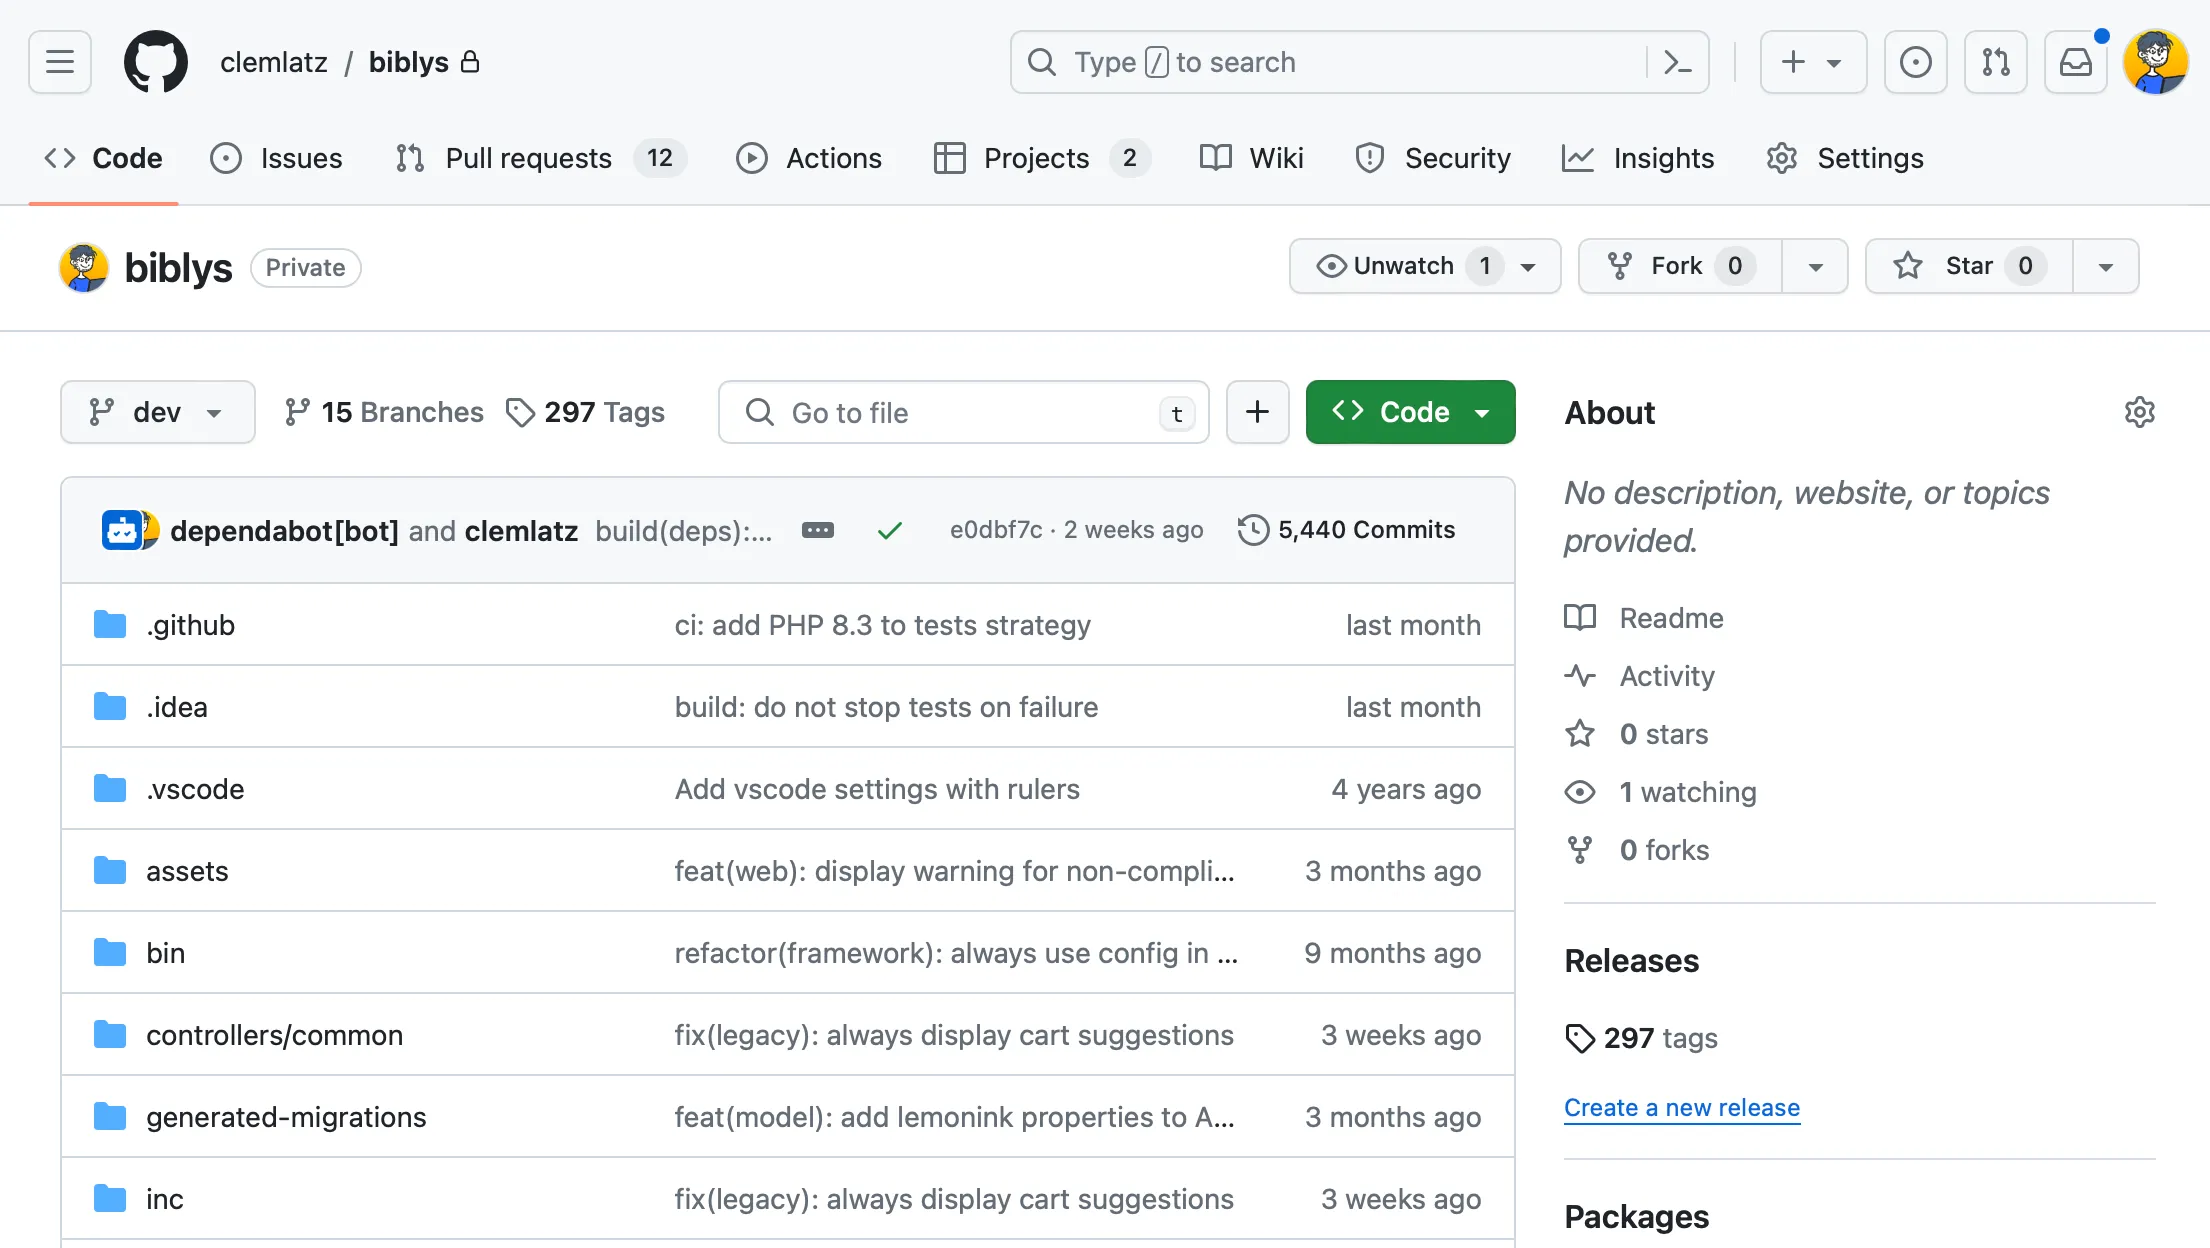Open the commit message details ellipsis
This screenshot has height=1248, width=2210.
(x=818, y=530)
